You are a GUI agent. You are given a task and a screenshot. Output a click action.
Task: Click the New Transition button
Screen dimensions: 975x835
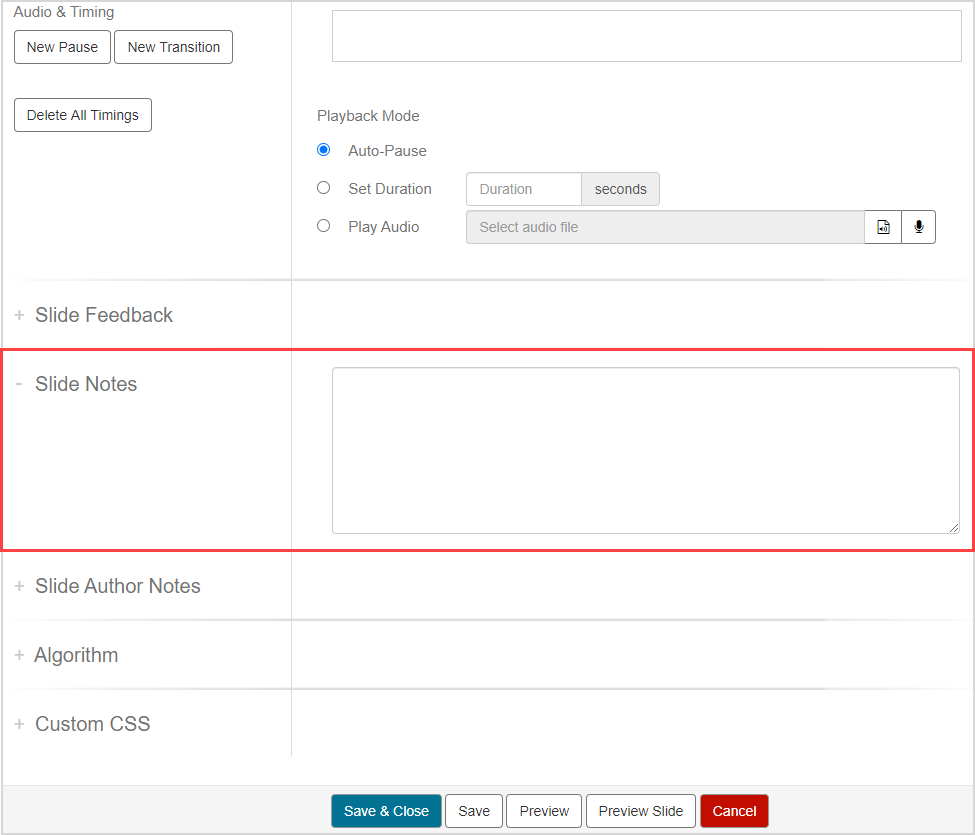coord(173,47)
